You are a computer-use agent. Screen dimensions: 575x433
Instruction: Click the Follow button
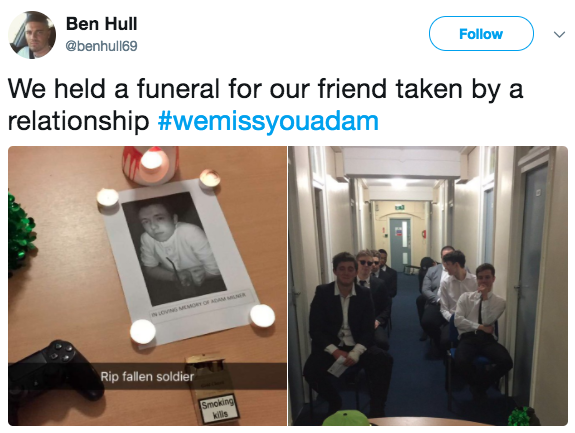click(481, 34)
